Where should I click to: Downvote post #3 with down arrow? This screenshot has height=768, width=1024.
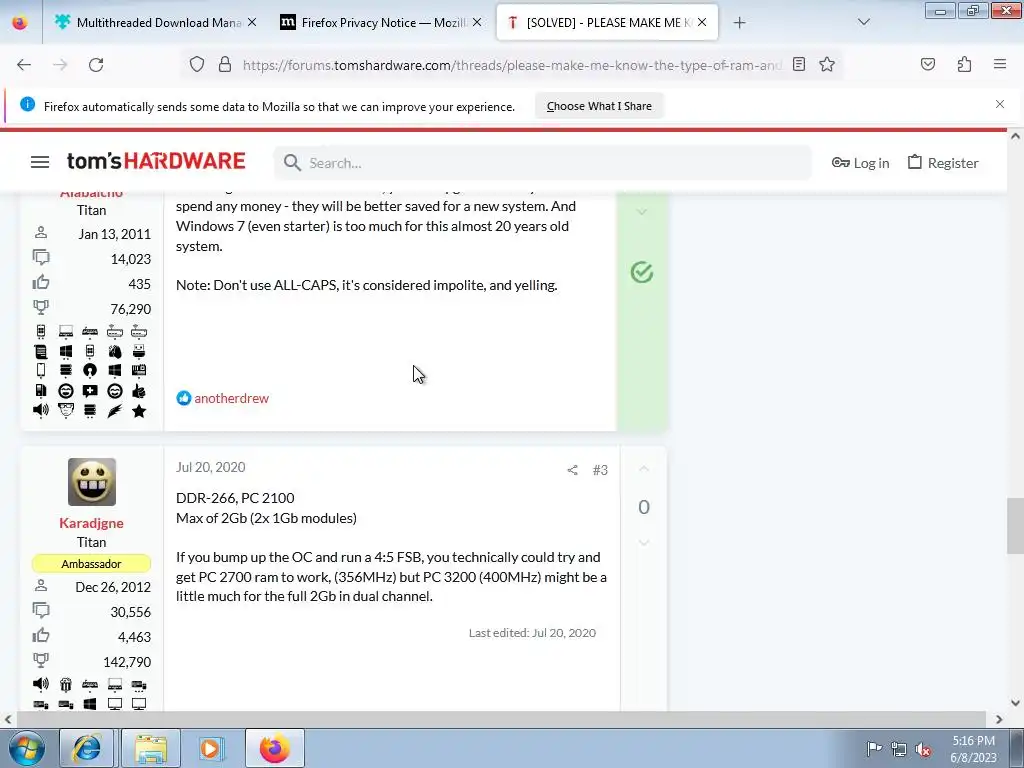click(643, 542)
